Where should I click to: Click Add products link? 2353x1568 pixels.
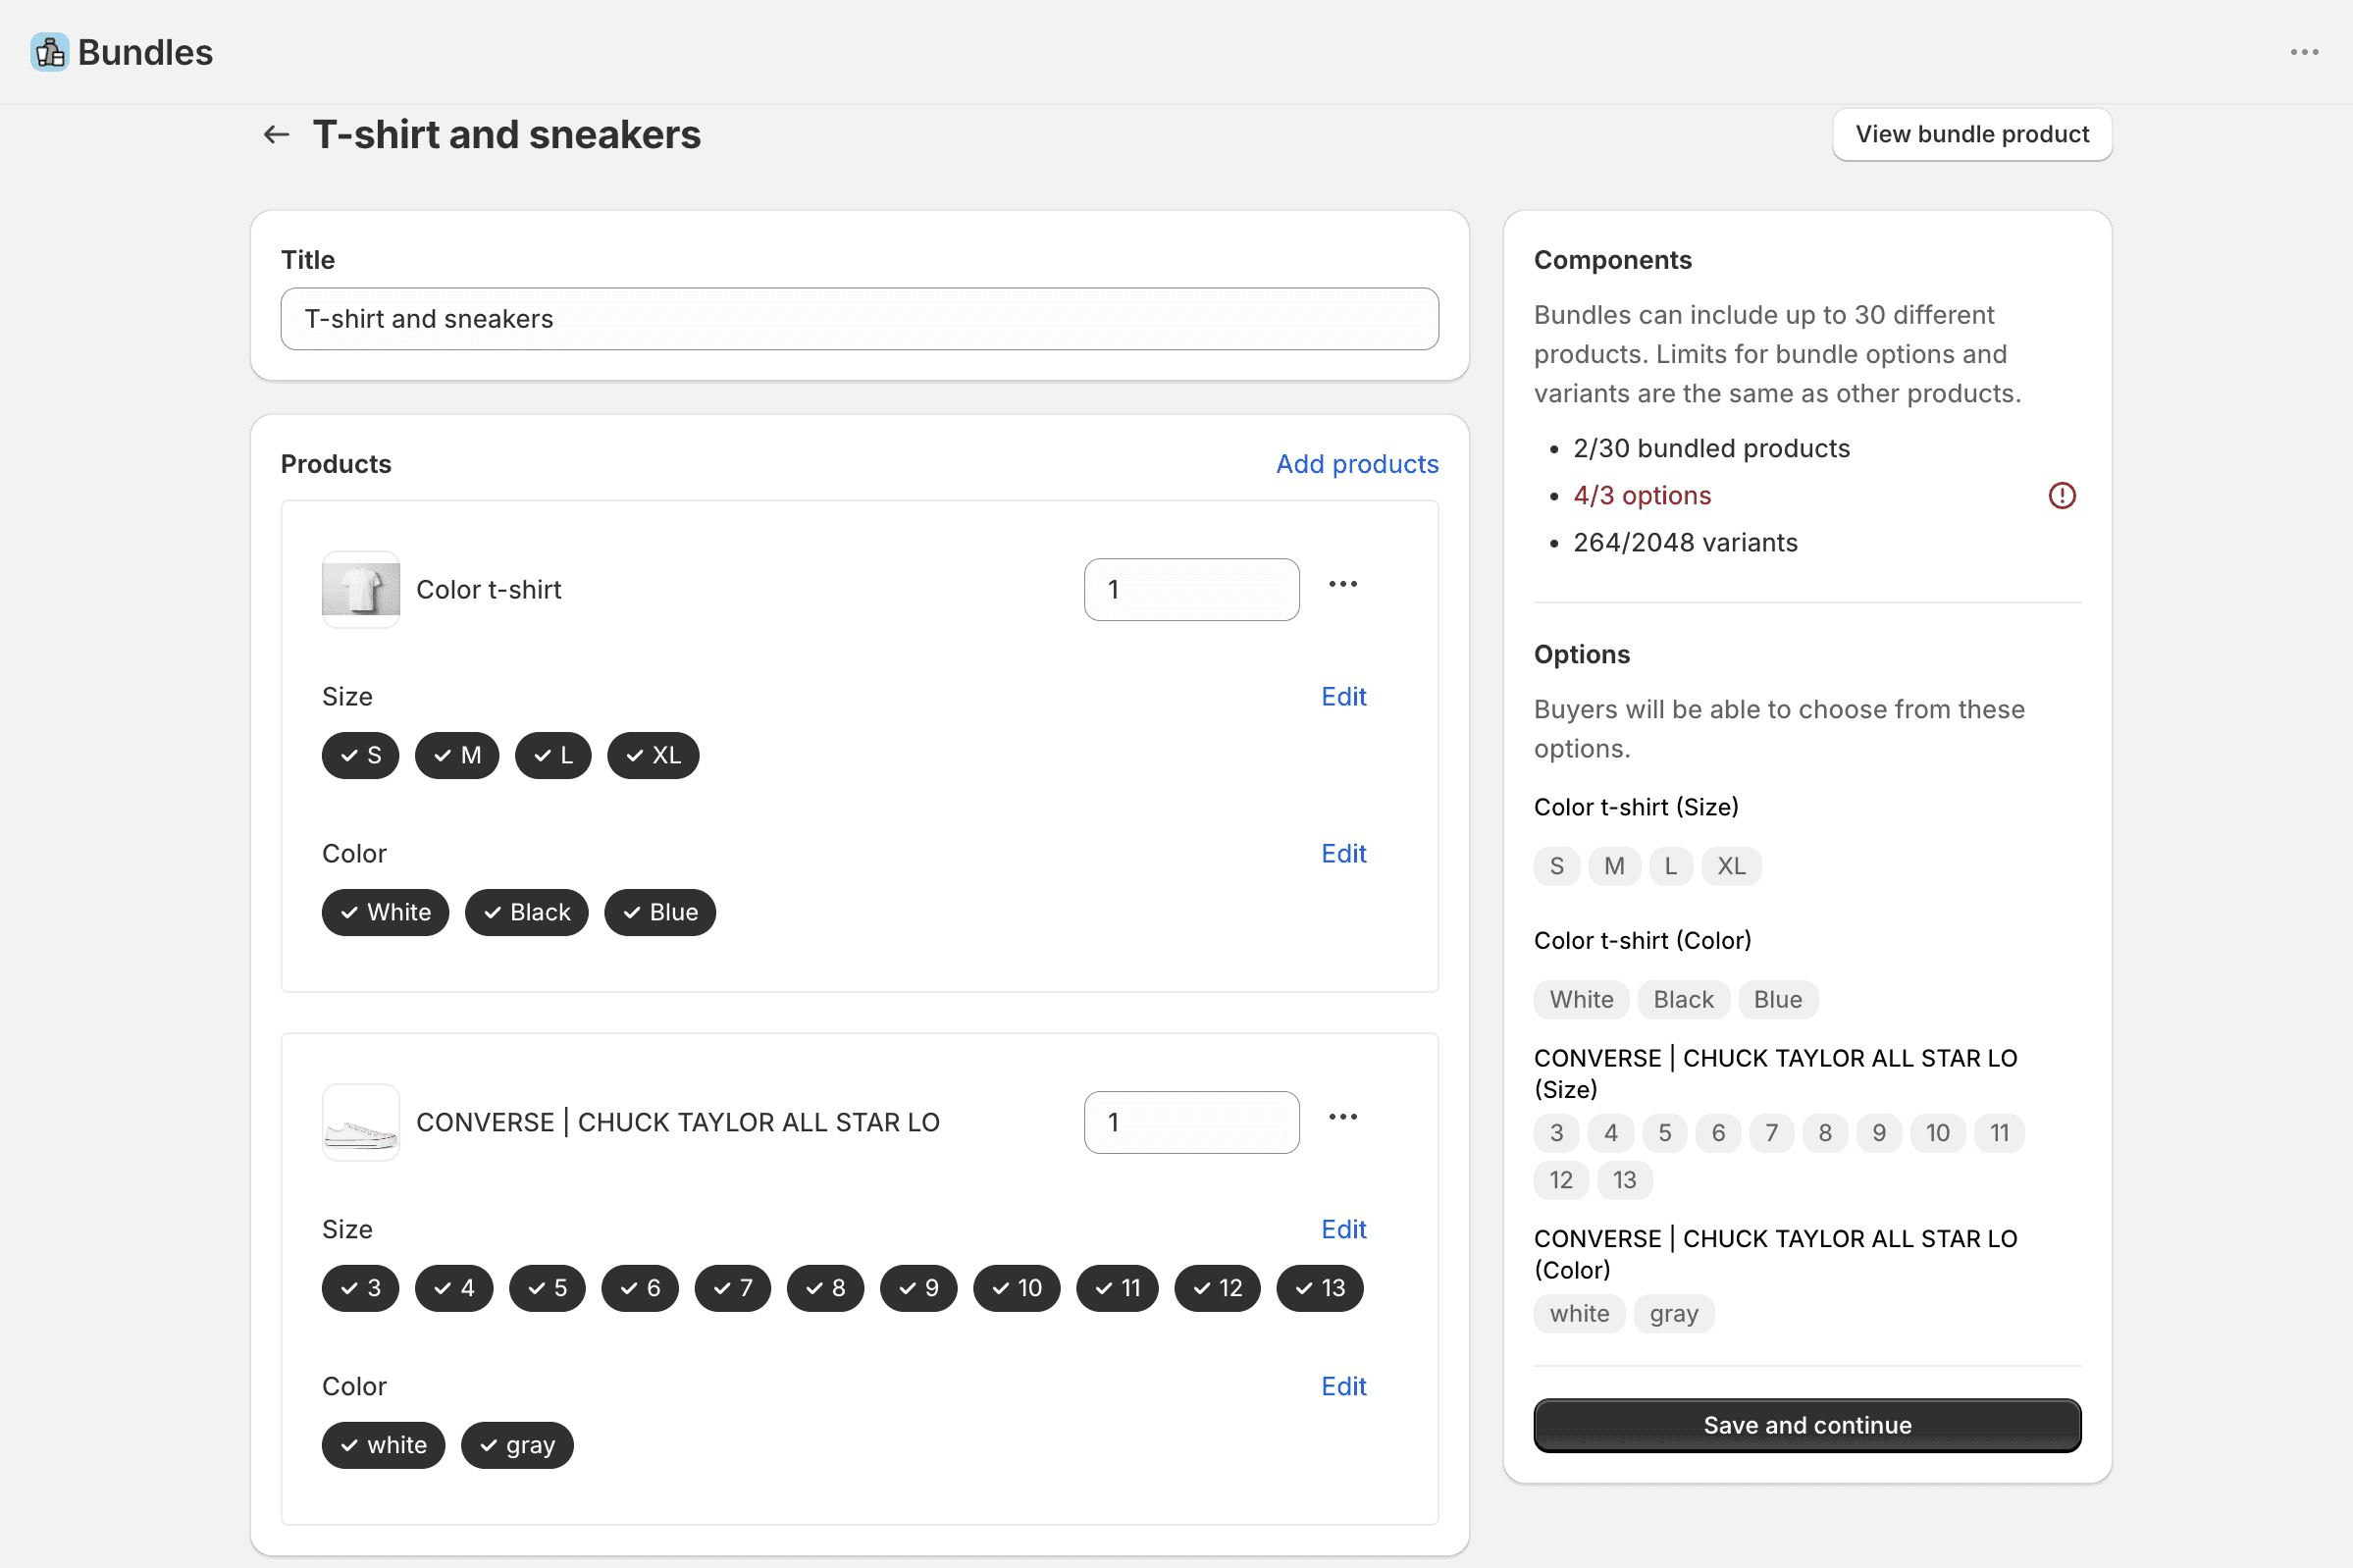click(x=1356, y=464)
